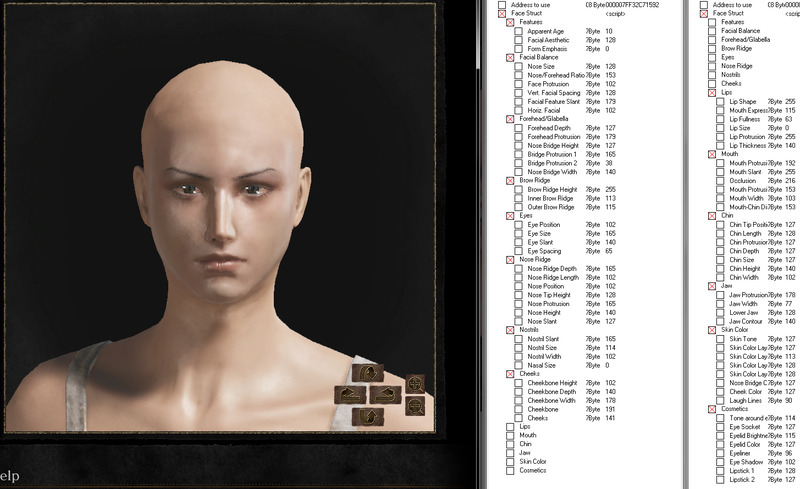Image resolution: width=800 pixels, height=489 pixels.
Task: Select the Skin Tone row label
Action: [x=743, y=339]
